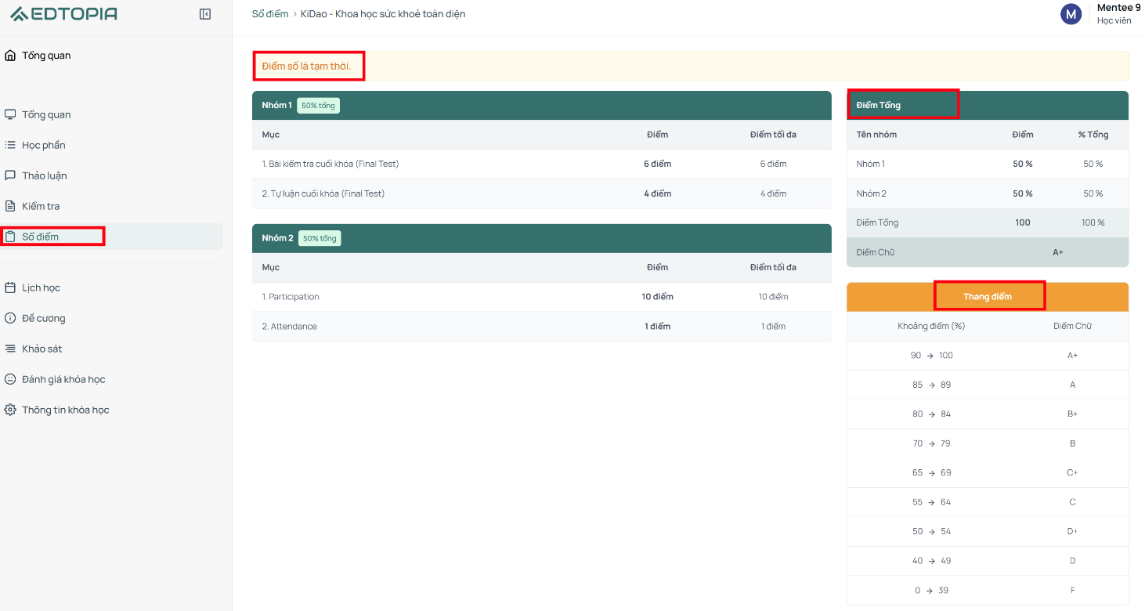This screenshot has height=611, width=1145.
Task: Click the Nhóm 2 group header
Action: [542, 238]
